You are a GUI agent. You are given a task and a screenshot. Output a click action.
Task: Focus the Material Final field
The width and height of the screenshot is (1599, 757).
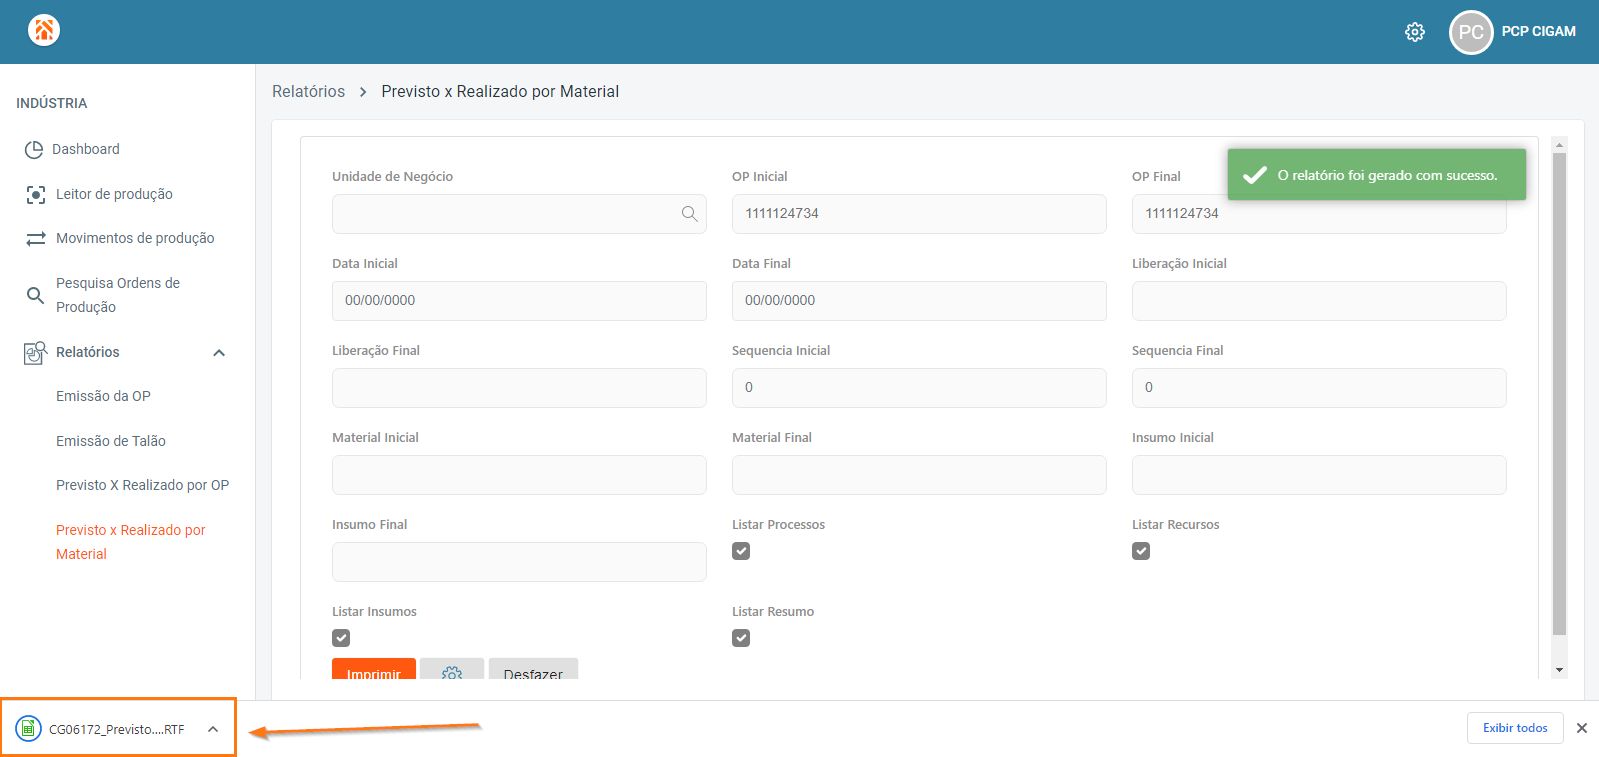(x=919, y=475)
